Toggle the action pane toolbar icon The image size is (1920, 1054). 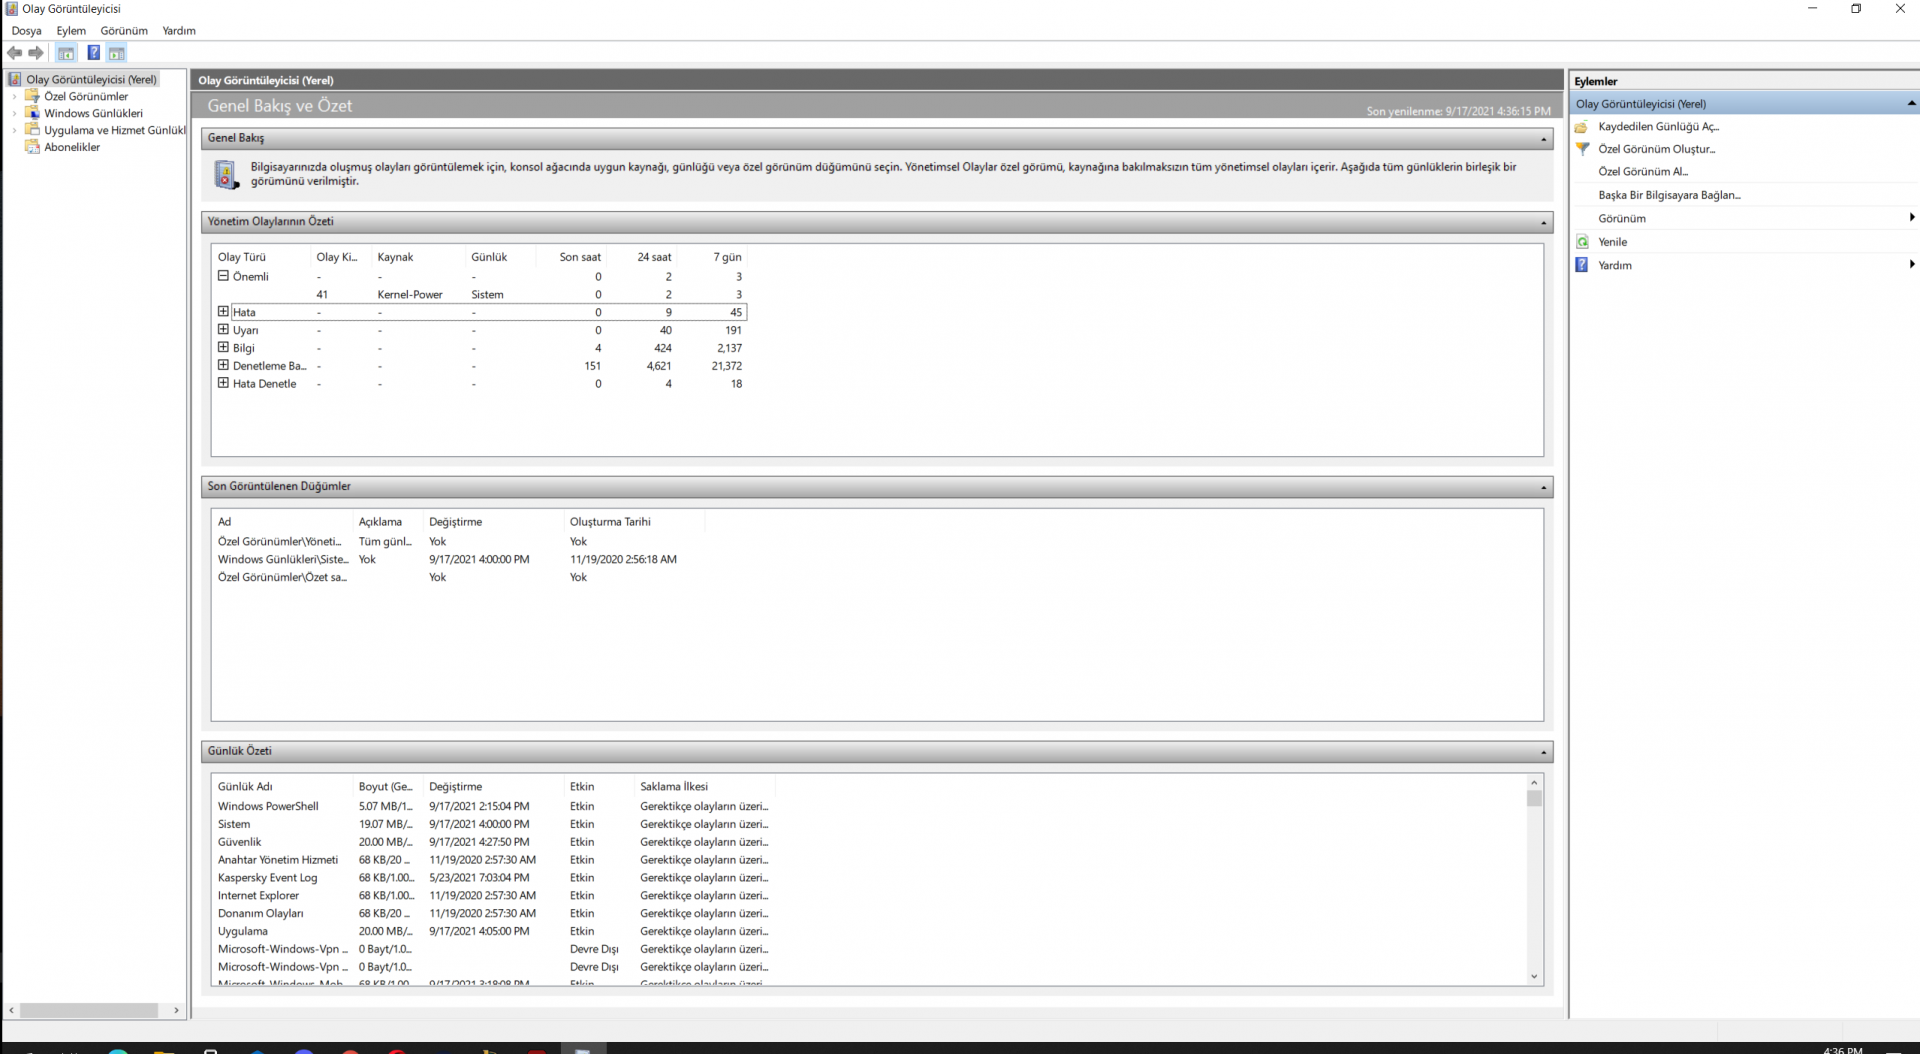tap(117, 53)
